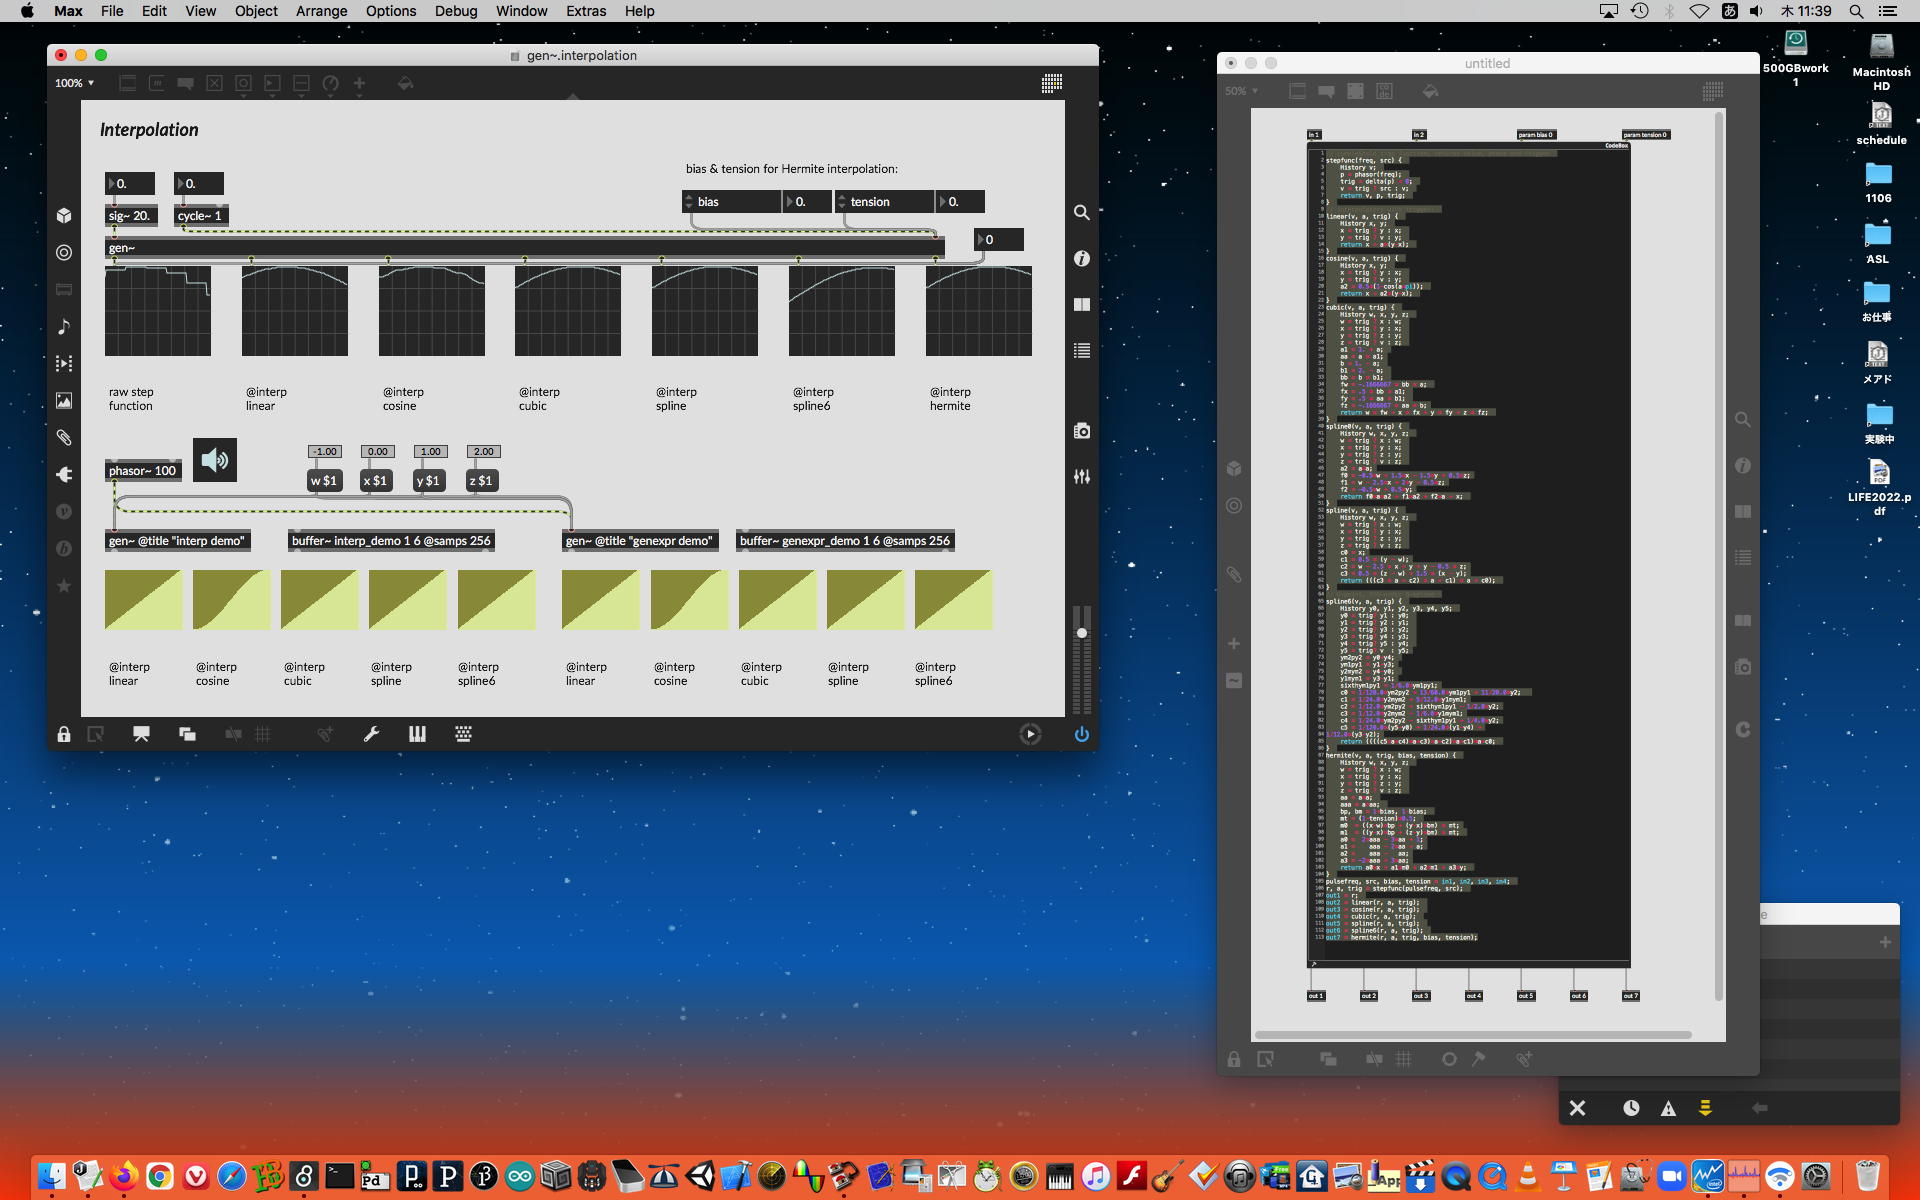Open the Extras menu
1920x1200 pixels.
pyautogui.click(x=585, y=11)
